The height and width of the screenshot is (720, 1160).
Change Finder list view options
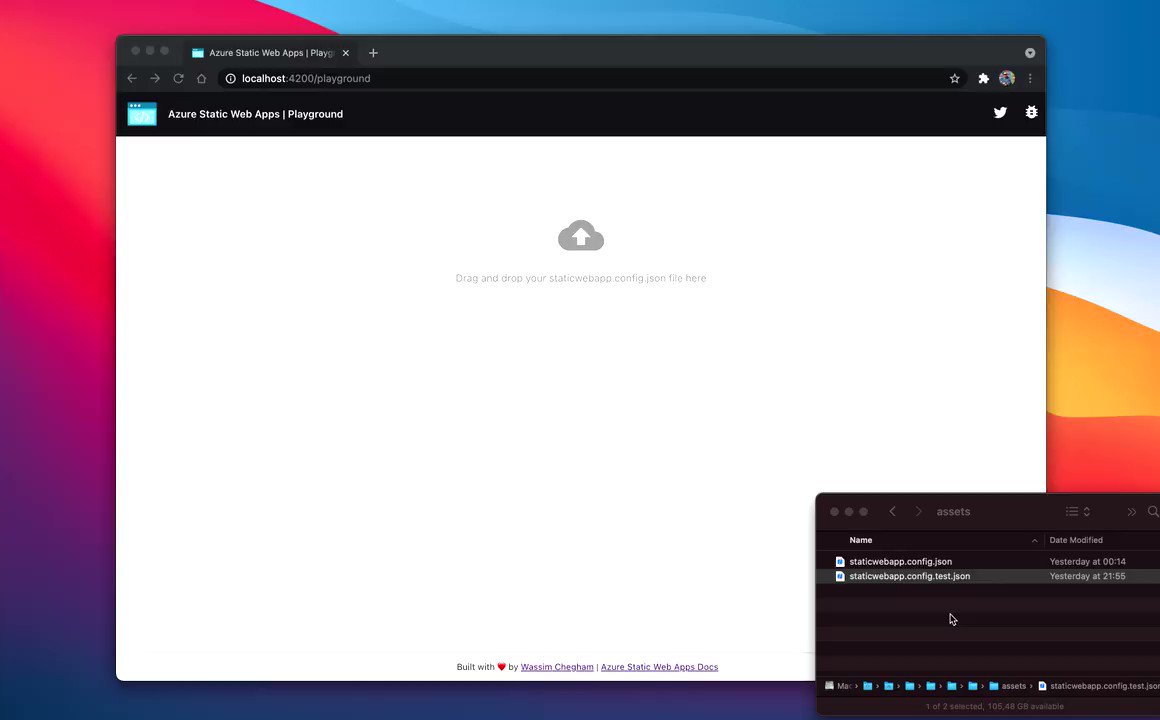pos(1077,511)
